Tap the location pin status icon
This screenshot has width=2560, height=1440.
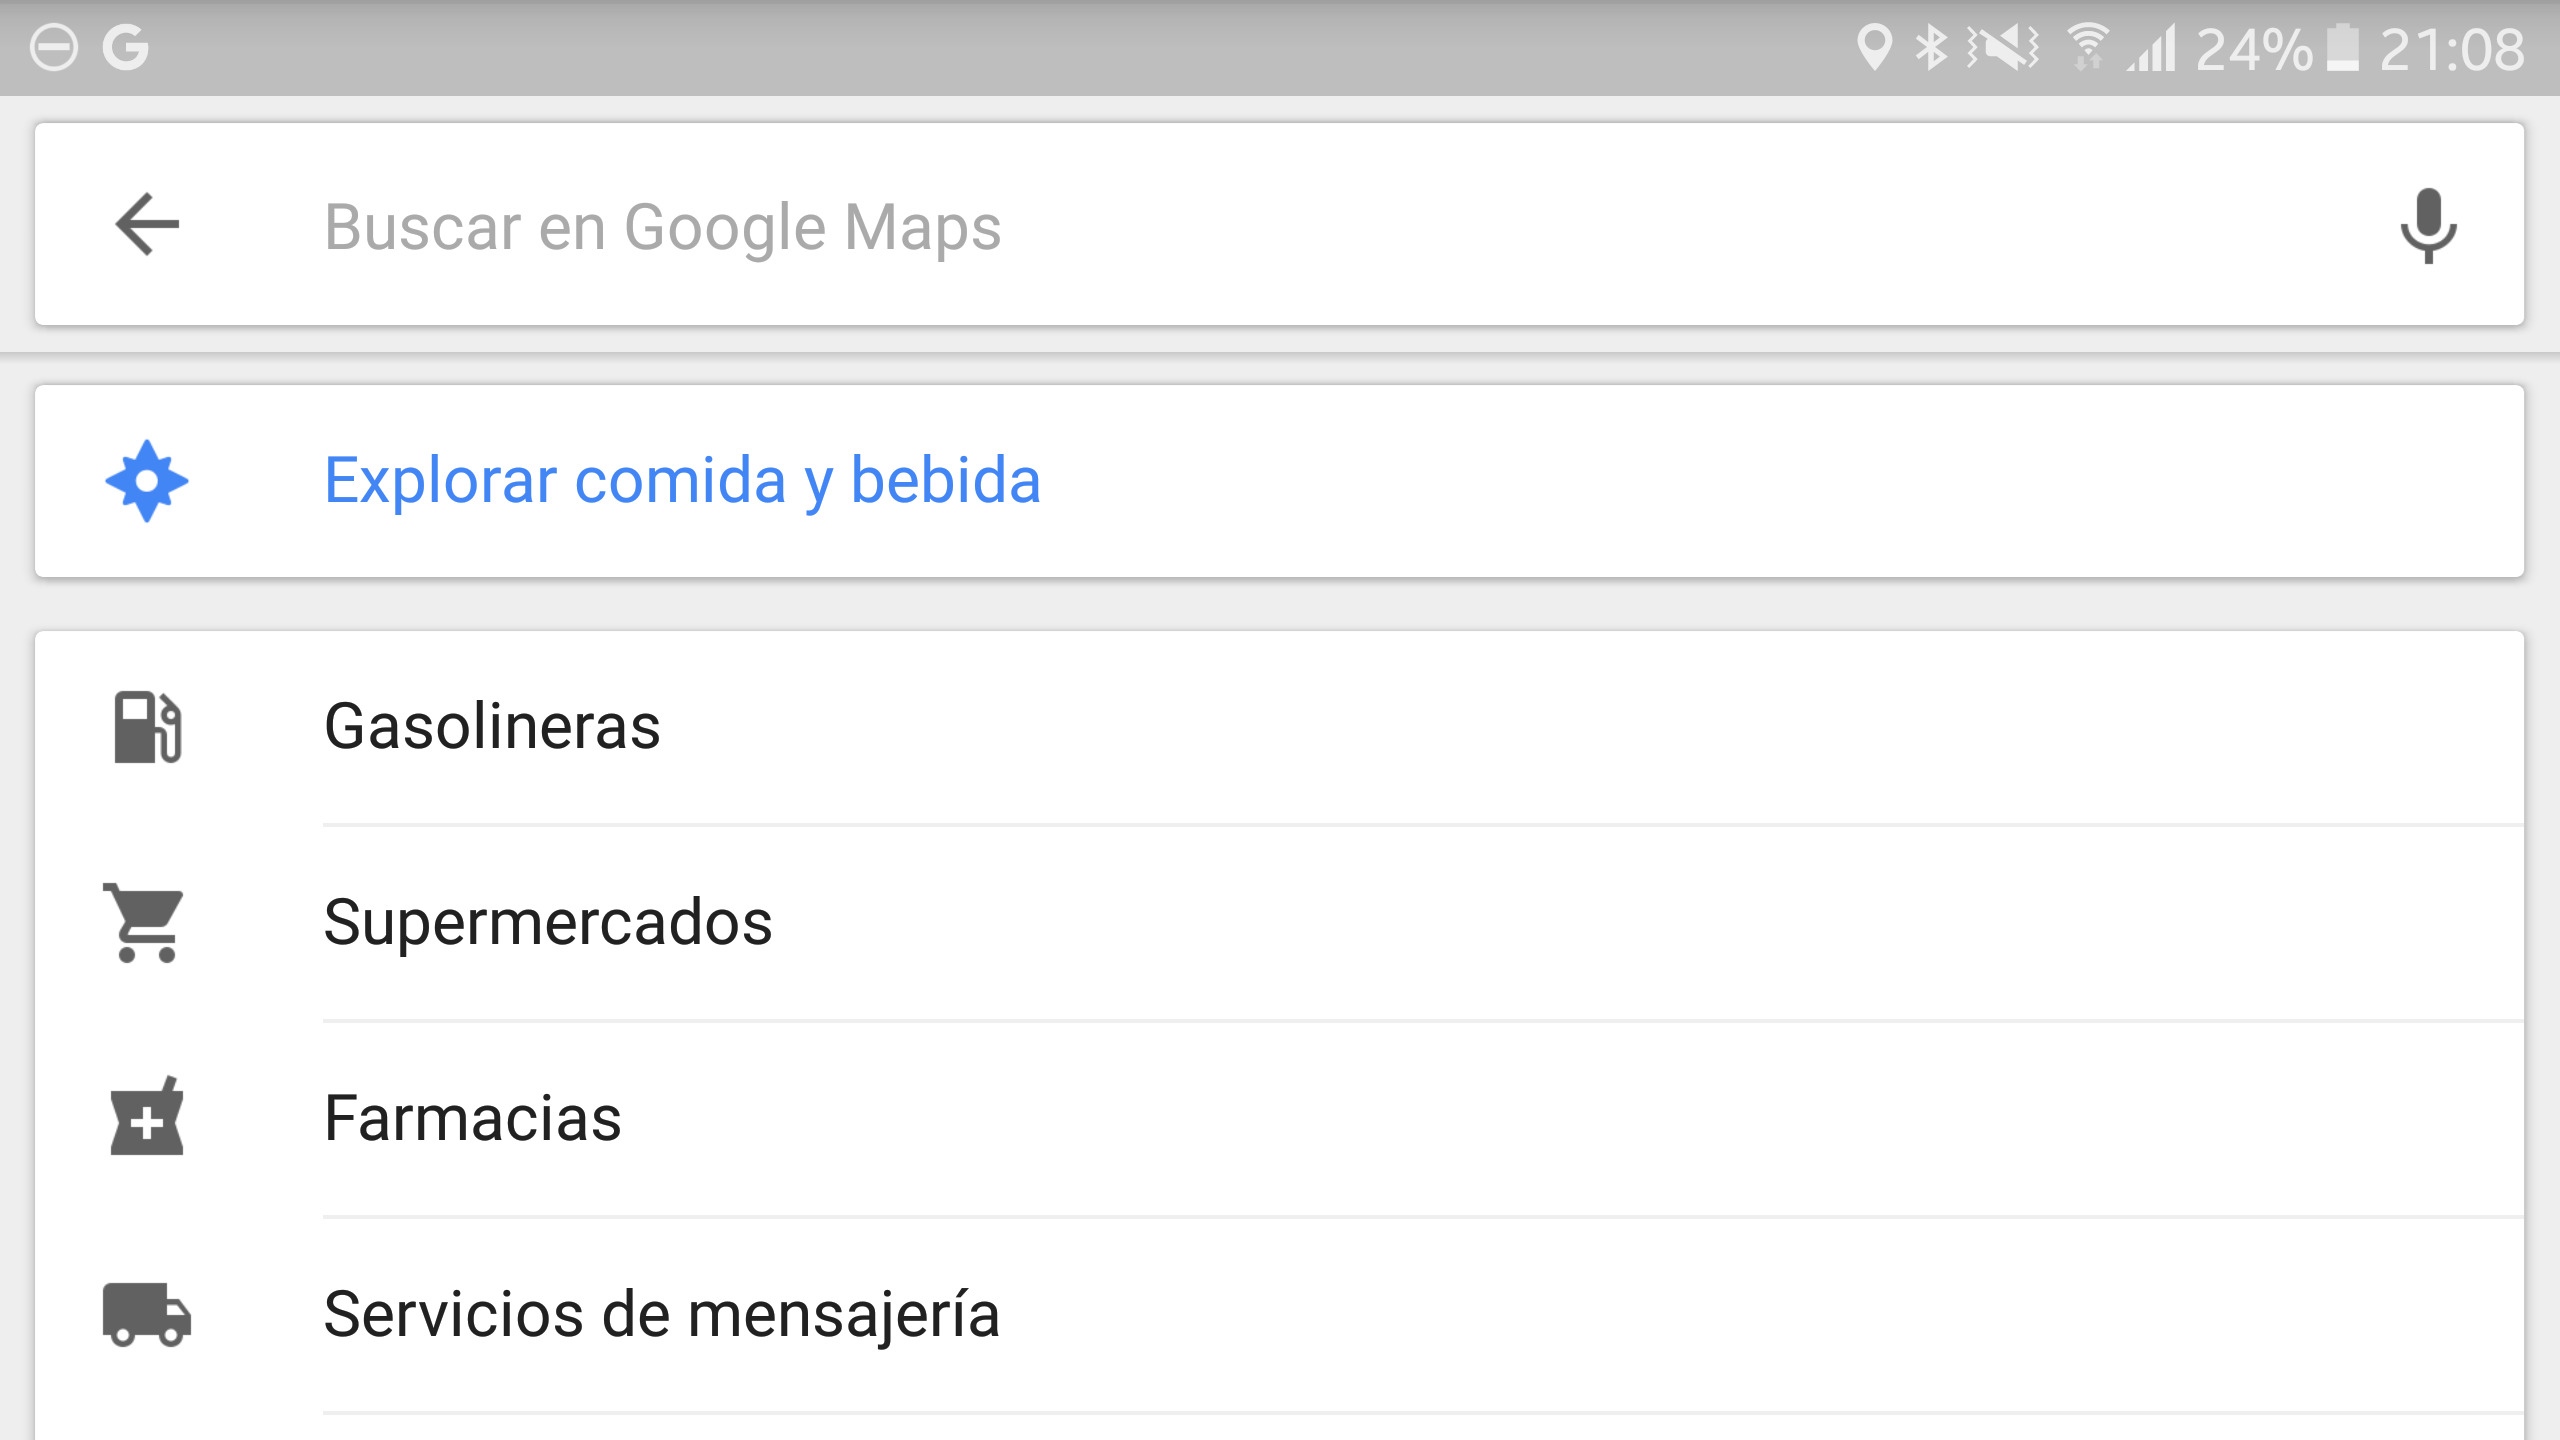[x=1874, y=47]
